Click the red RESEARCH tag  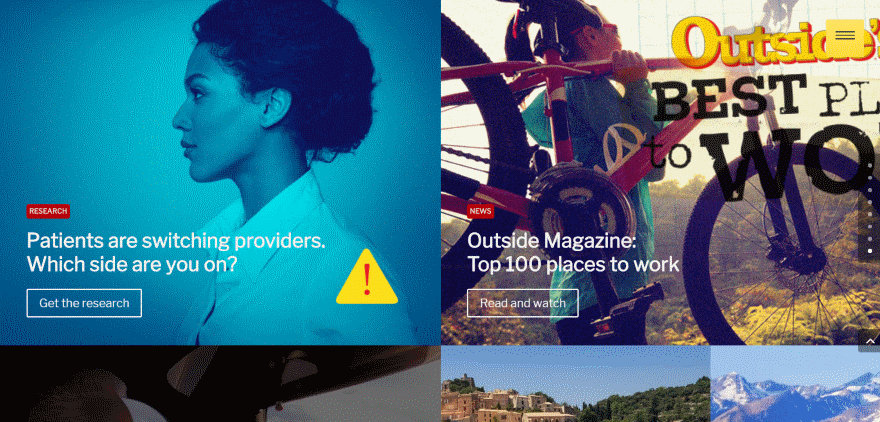pos(48,211)
